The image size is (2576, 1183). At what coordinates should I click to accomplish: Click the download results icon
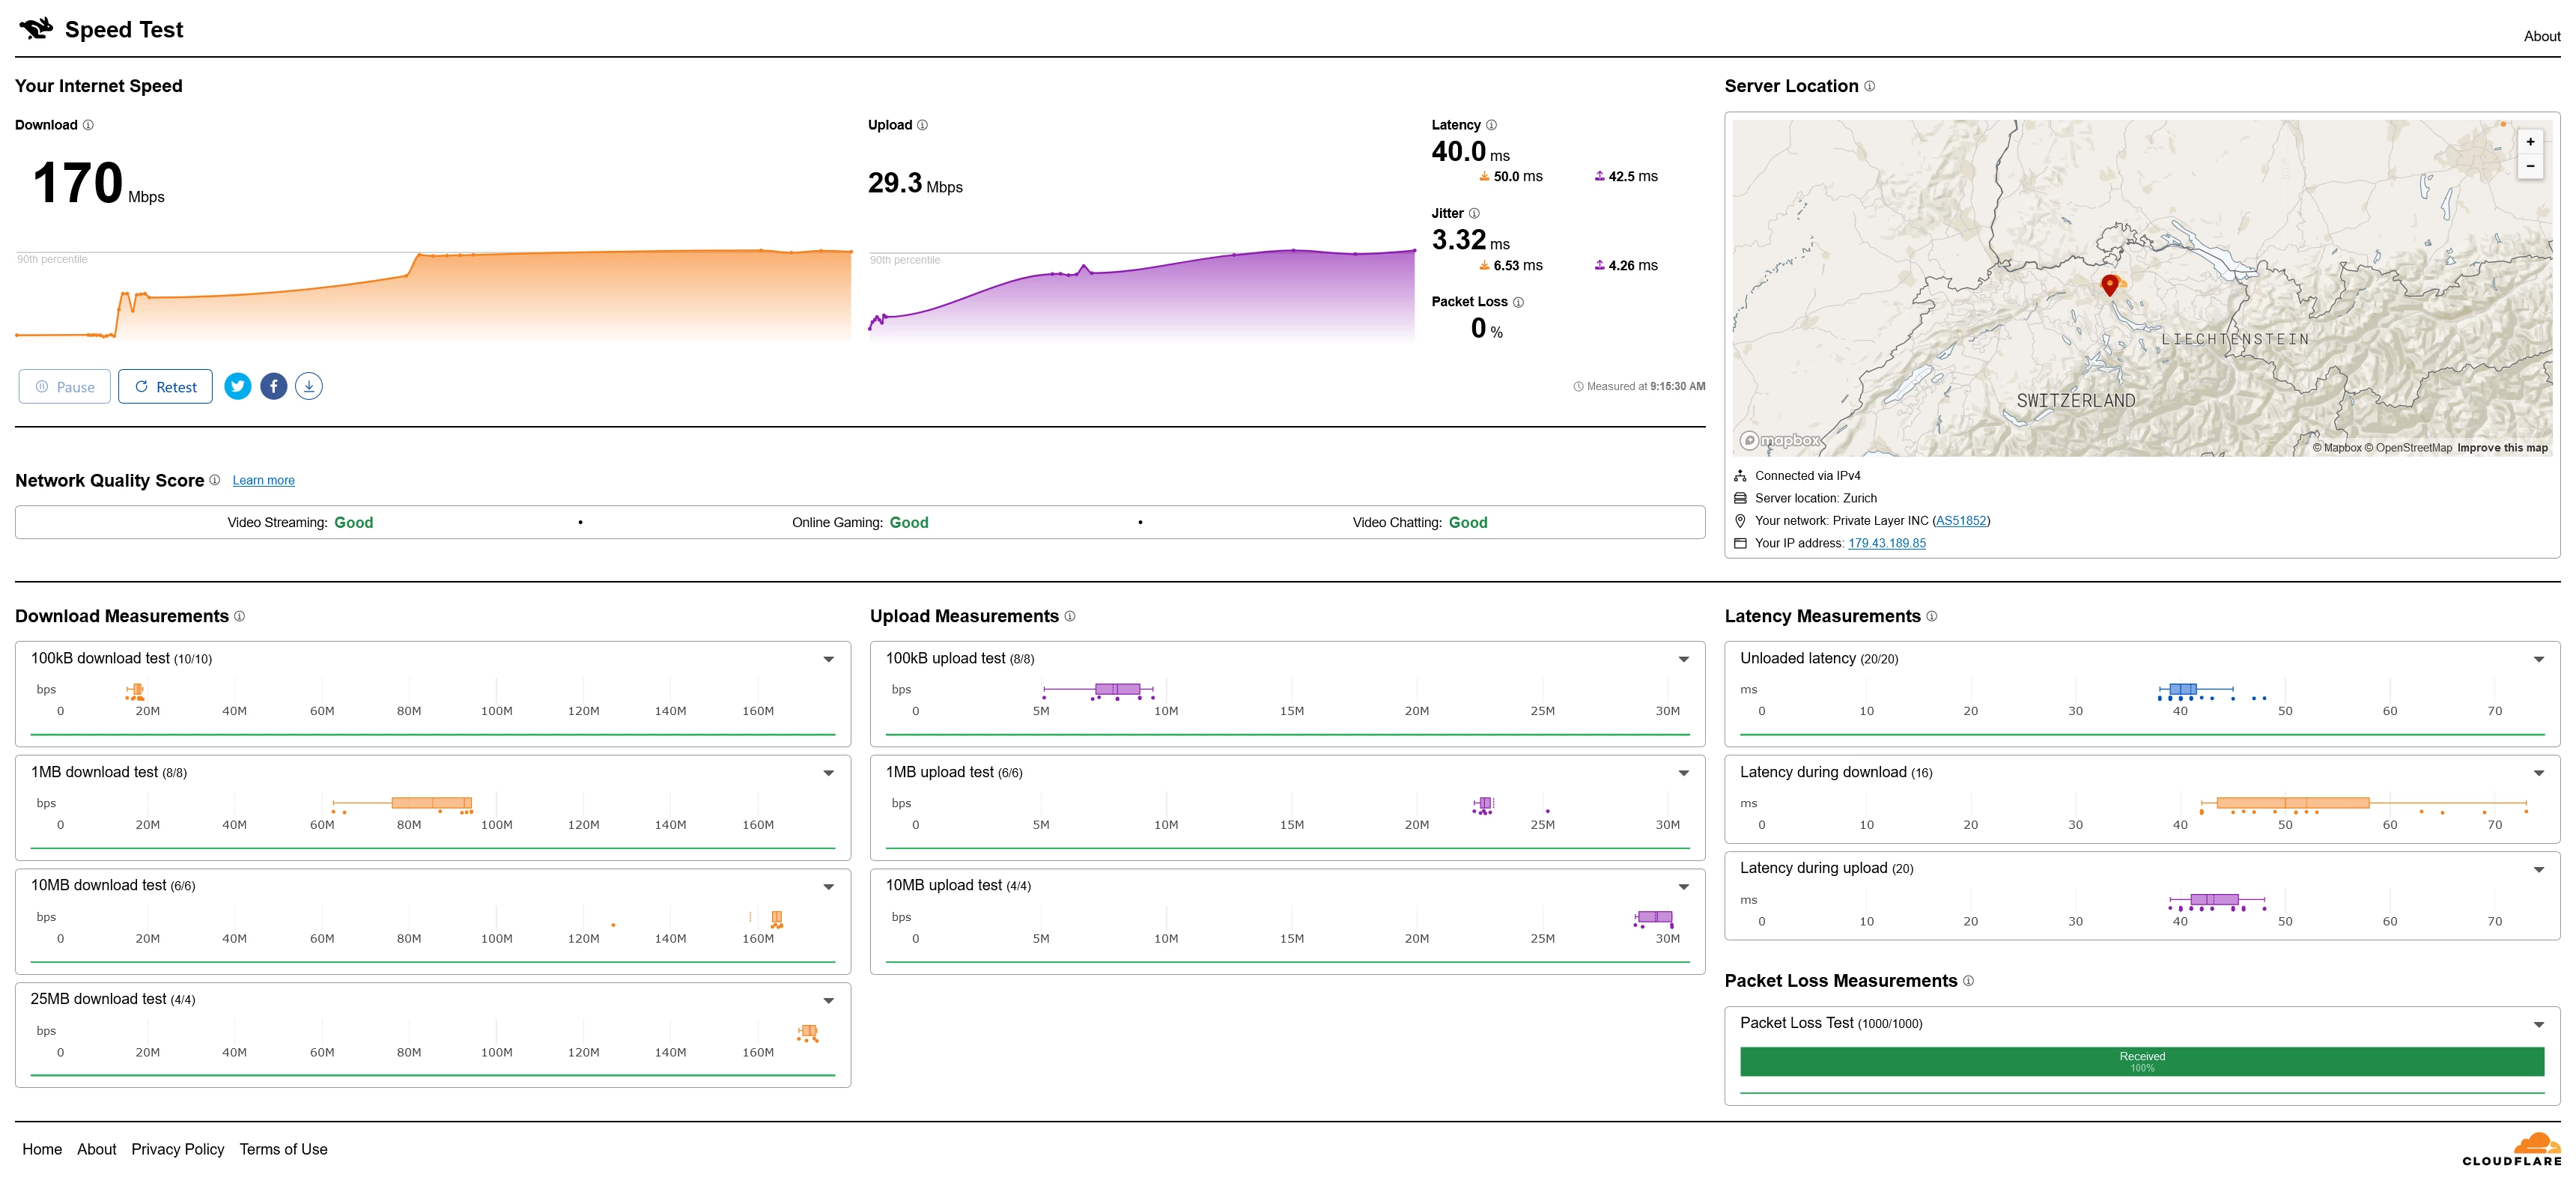[x=309, y=386]
